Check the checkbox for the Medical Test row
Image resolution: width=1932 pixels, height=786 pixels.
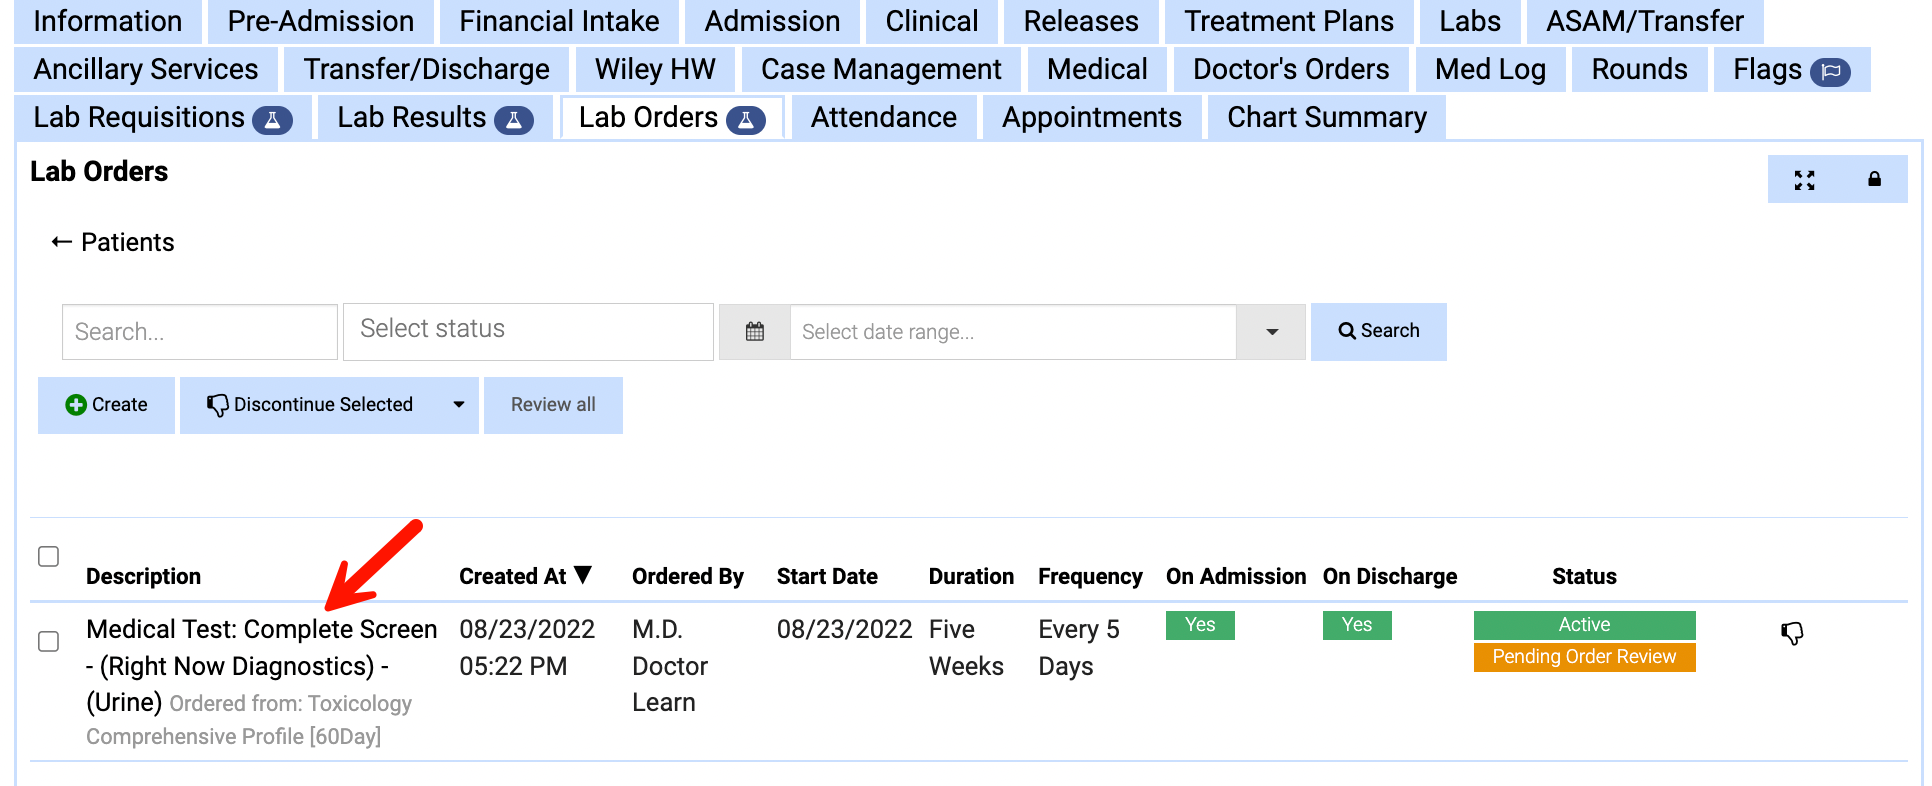click(x=48, y=642)
